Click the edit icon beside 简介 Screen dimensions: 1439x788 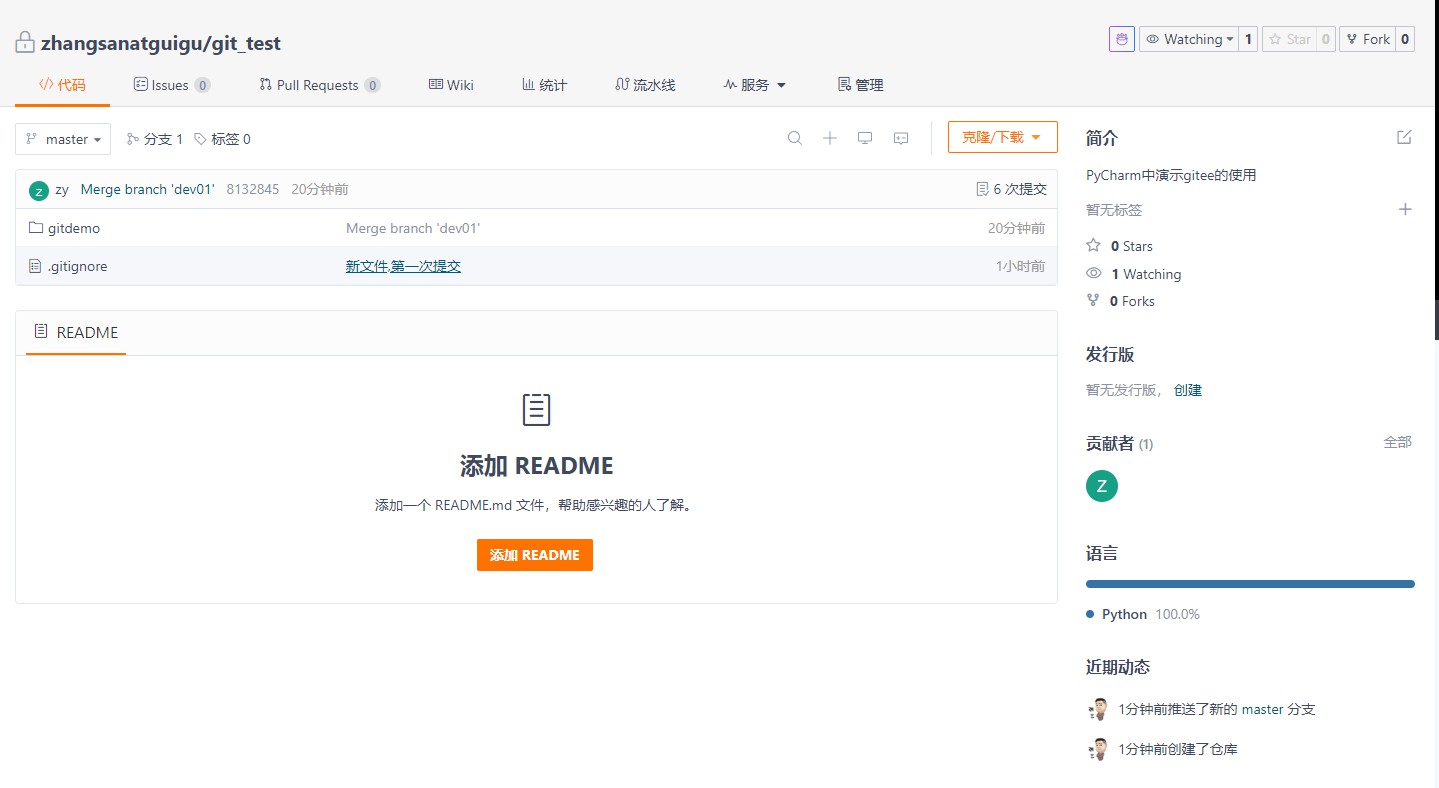point(1404,137)
